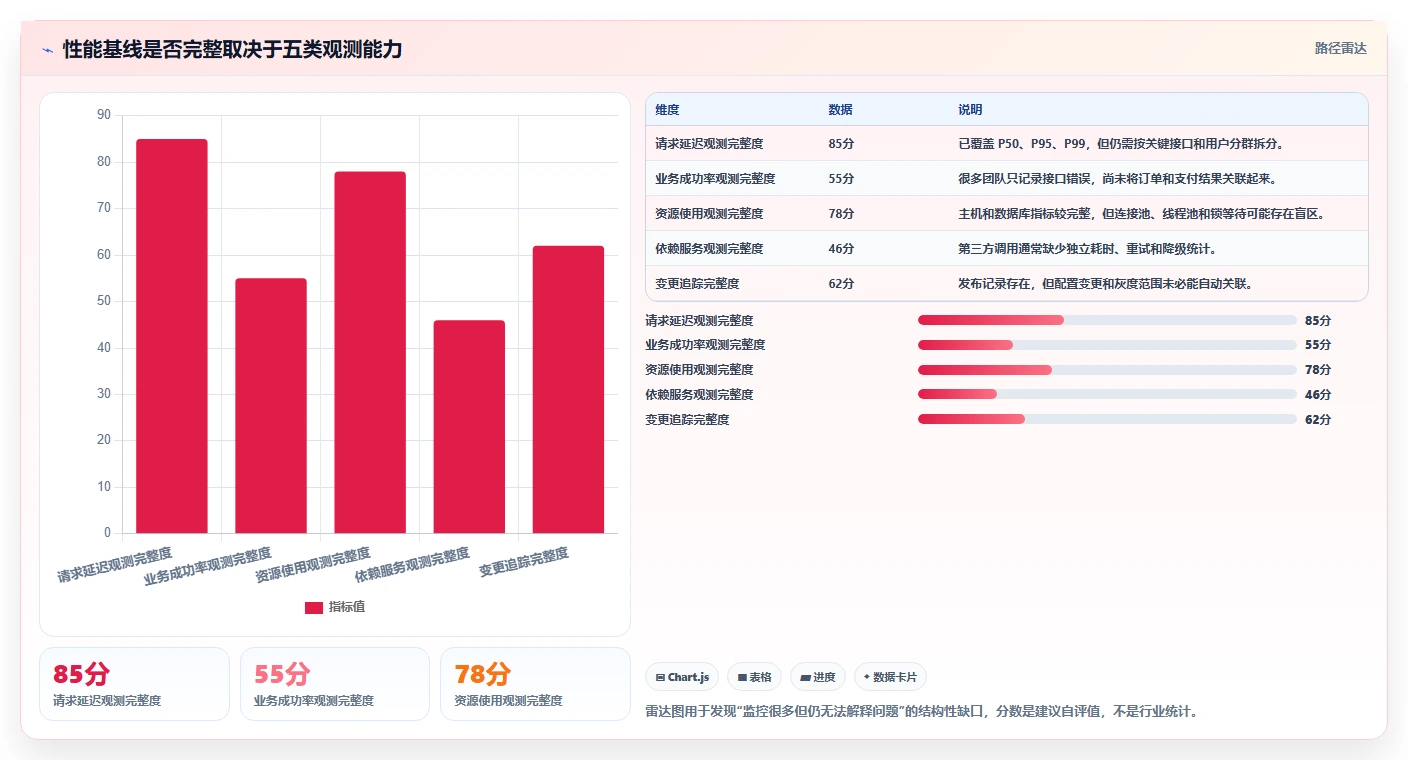The width and height of the screenshot is (1408, 760).
Task: Click the 85分 data card
Action: click(x=134, y=684)
